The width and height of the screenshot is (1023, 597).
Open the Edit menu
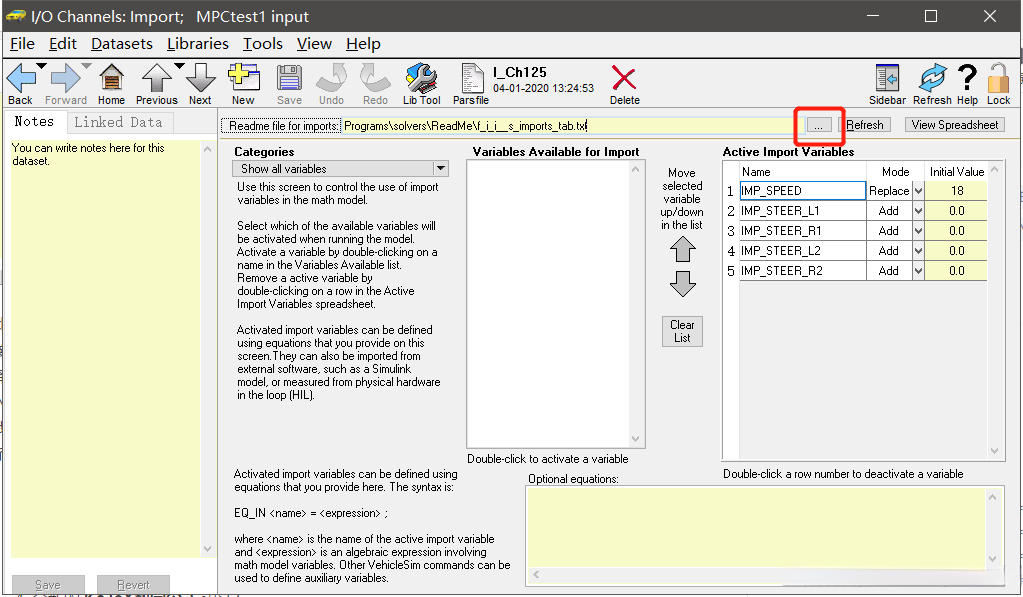63,44
